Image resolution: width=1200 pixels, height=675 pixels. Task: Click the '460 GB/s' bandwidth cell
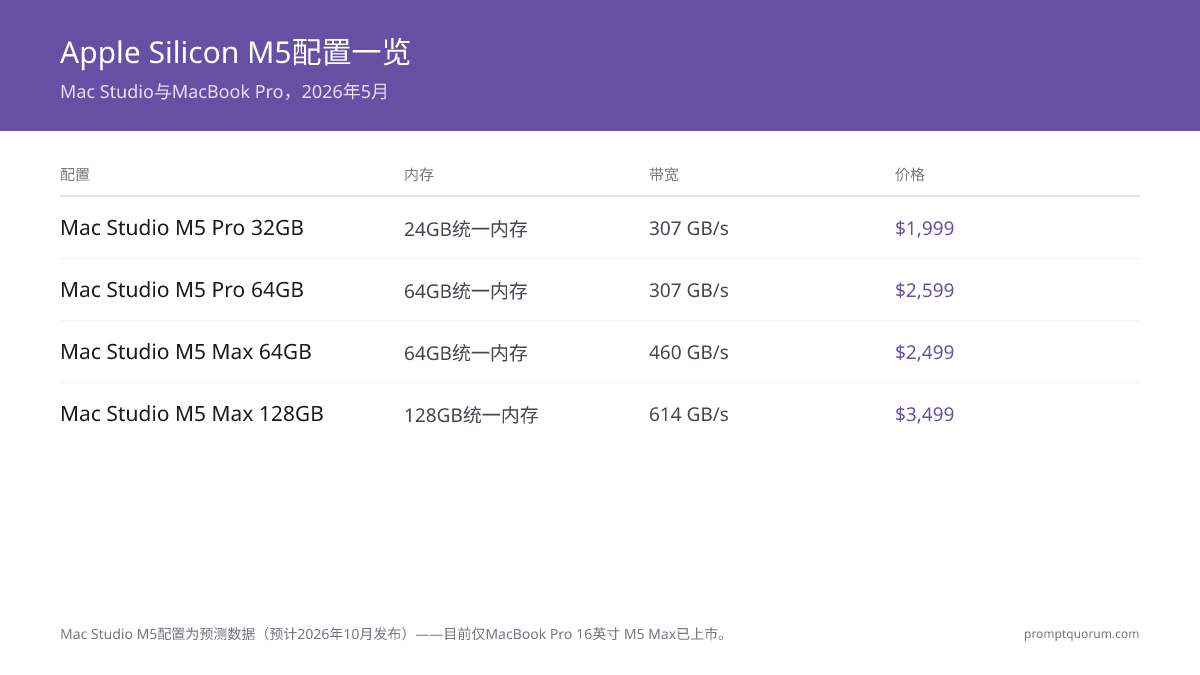[689, 353]
